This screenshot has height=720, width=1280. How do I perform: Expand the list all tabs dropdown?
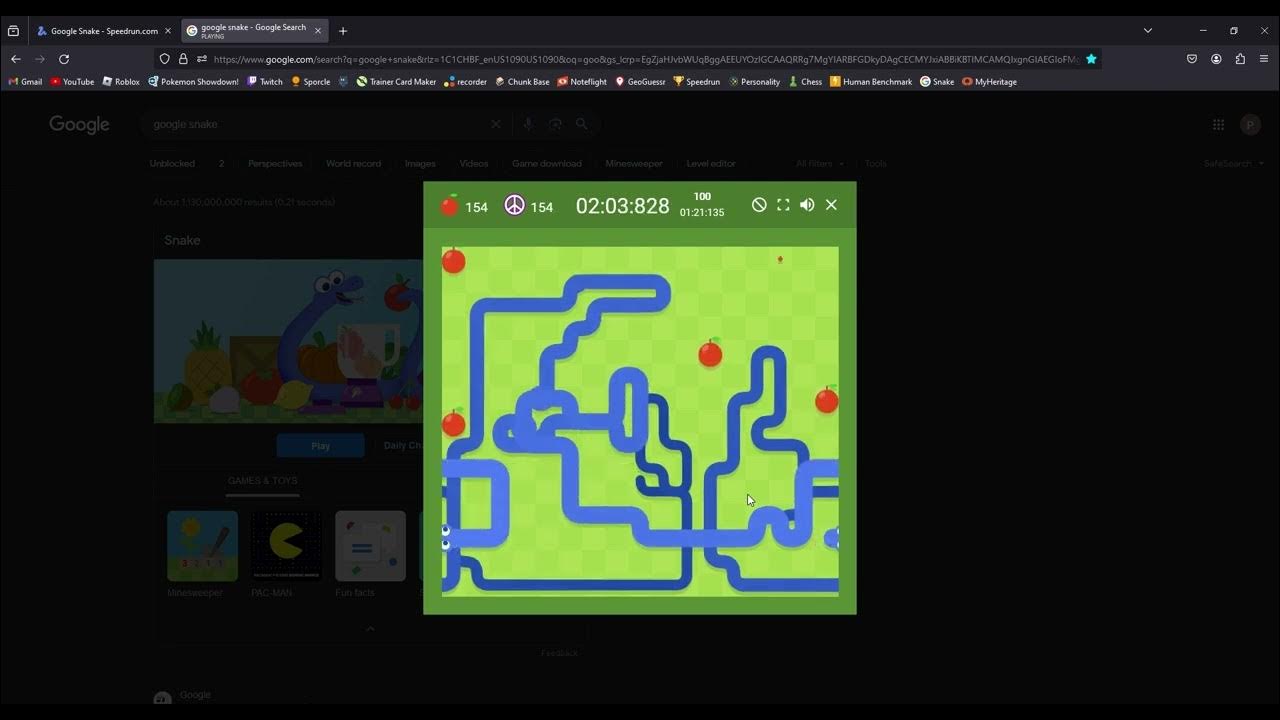(x=1148, y=31)
